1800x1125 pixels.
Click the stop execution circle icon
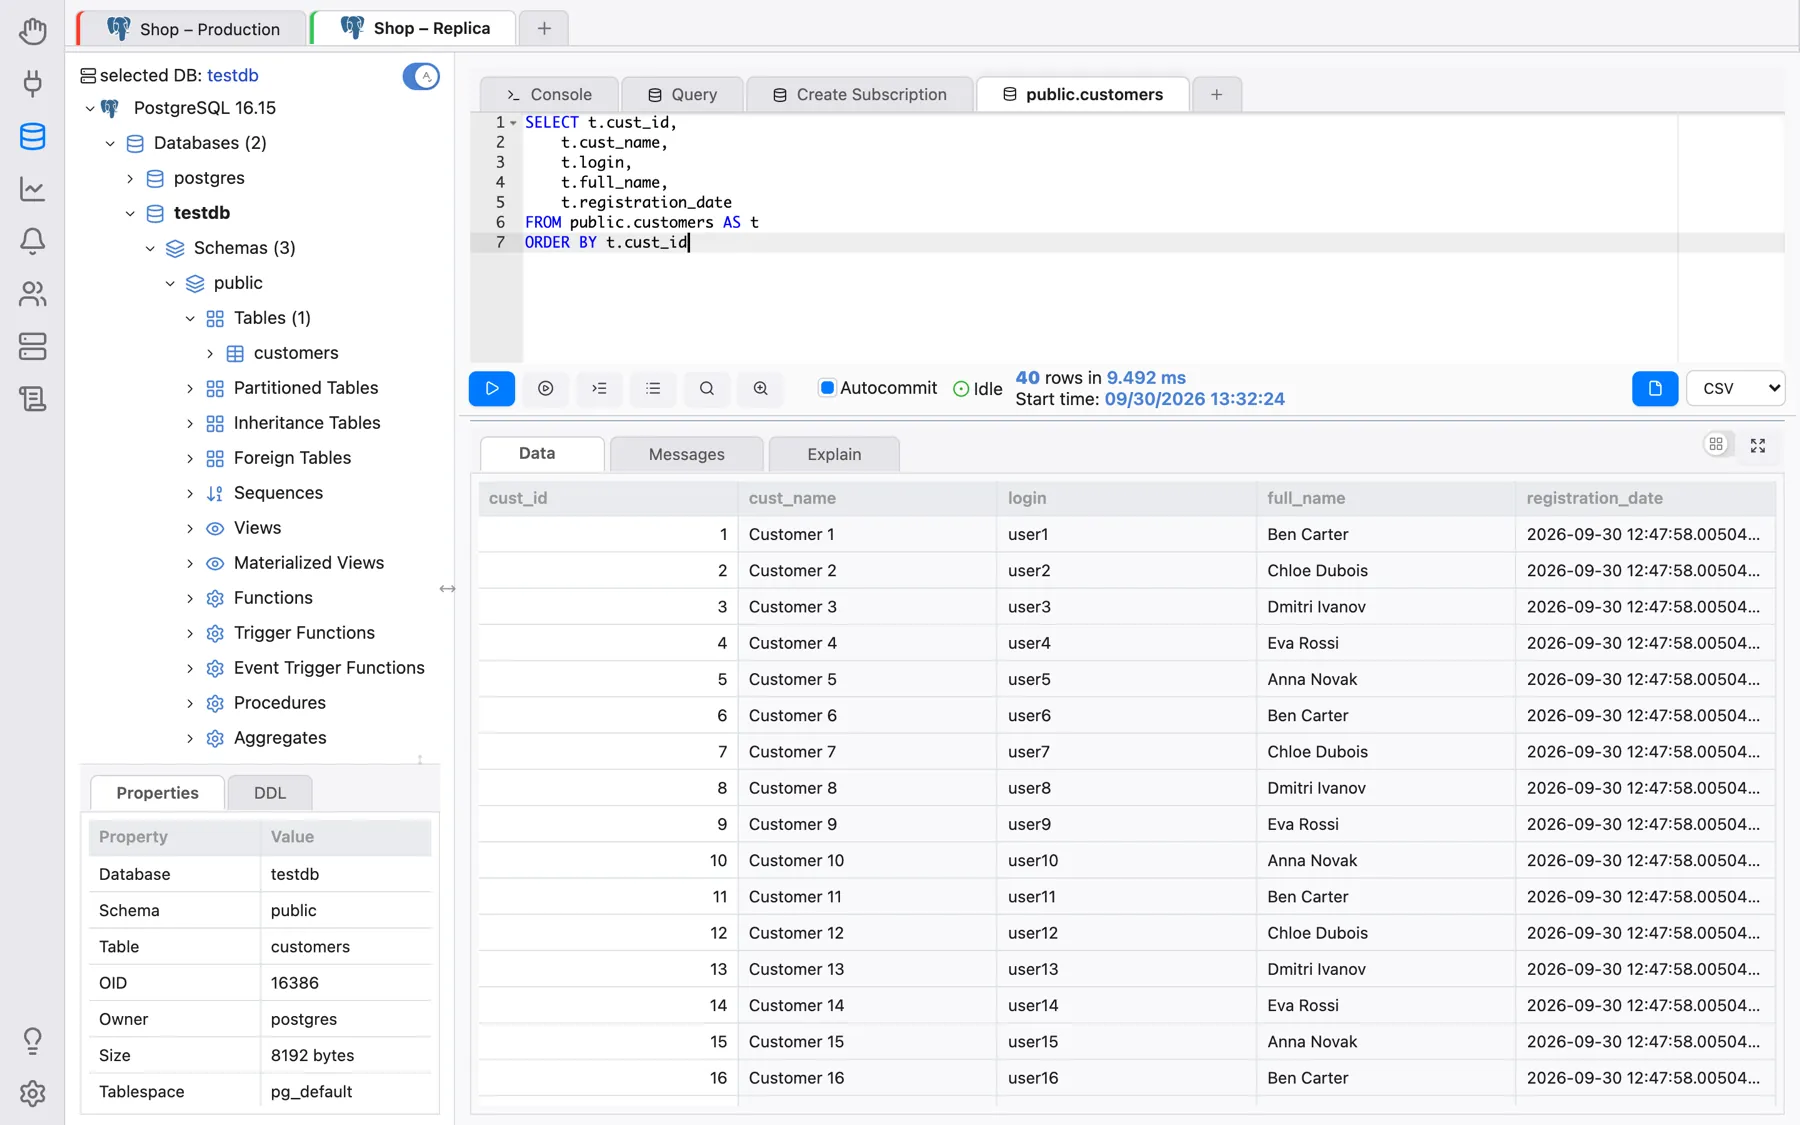546,388
